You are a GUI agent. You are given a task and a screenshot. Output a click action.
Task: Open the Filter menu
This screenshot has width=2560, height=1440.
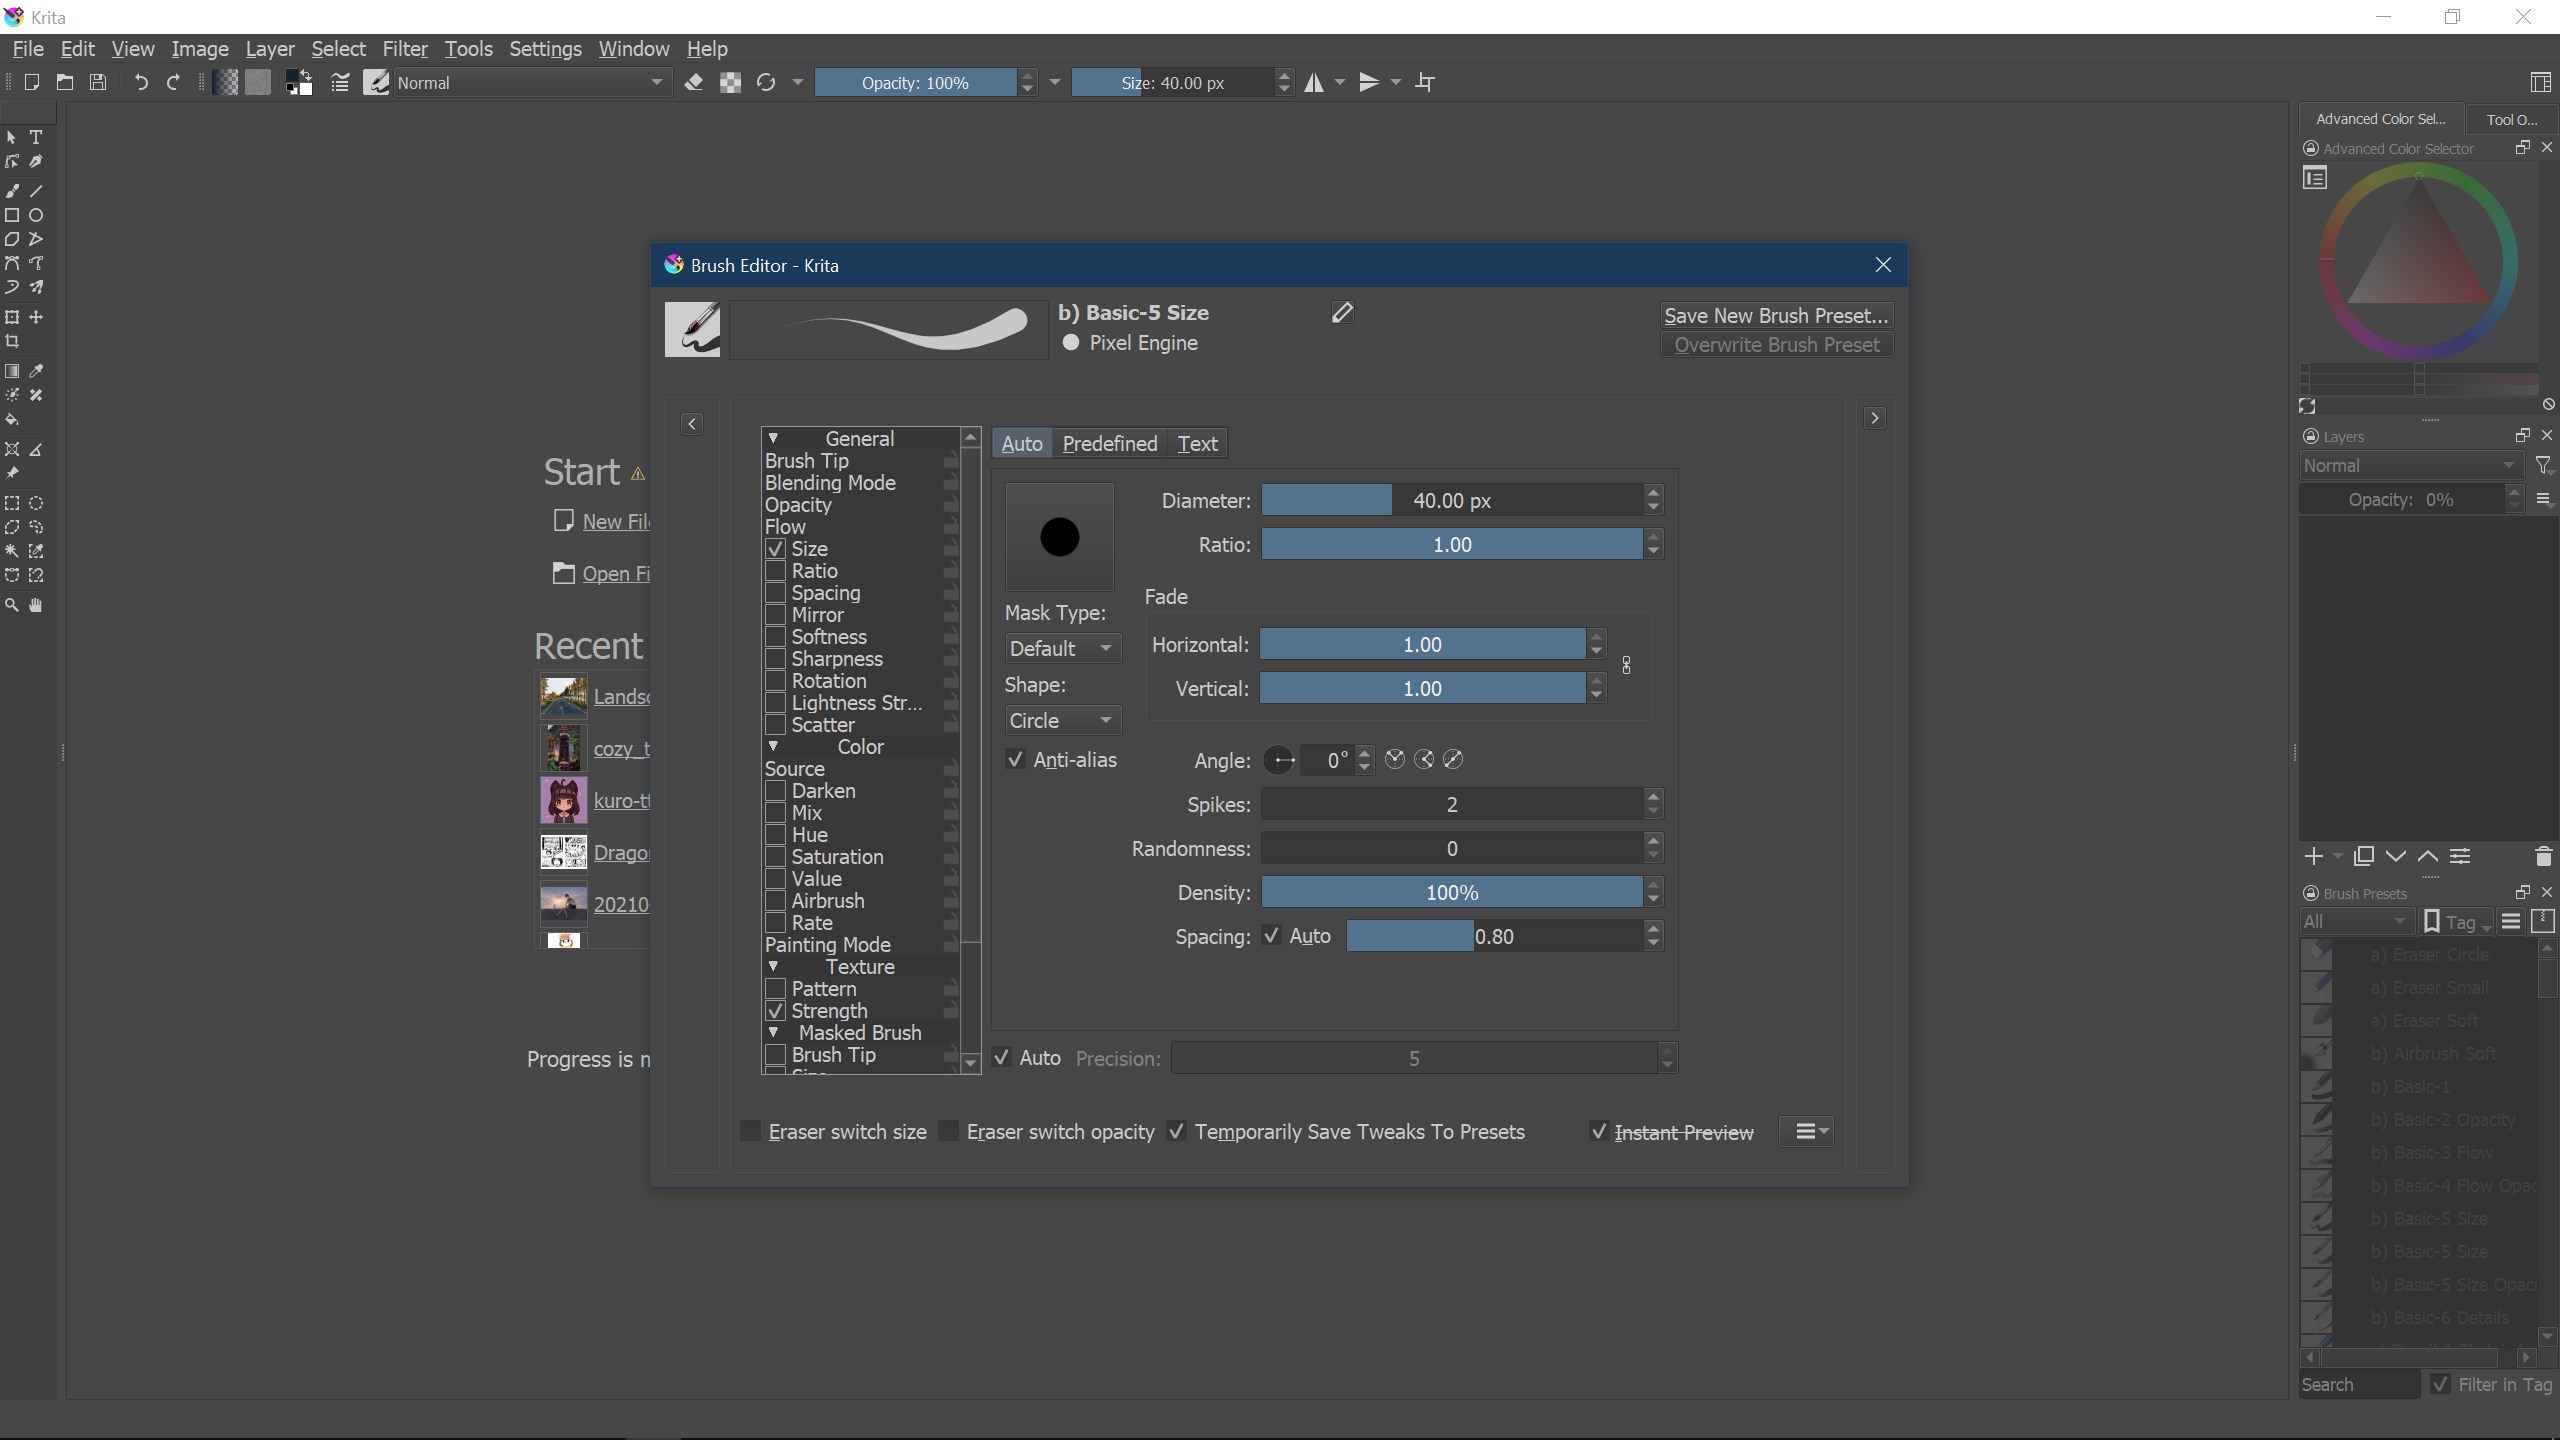click(405, 48)
